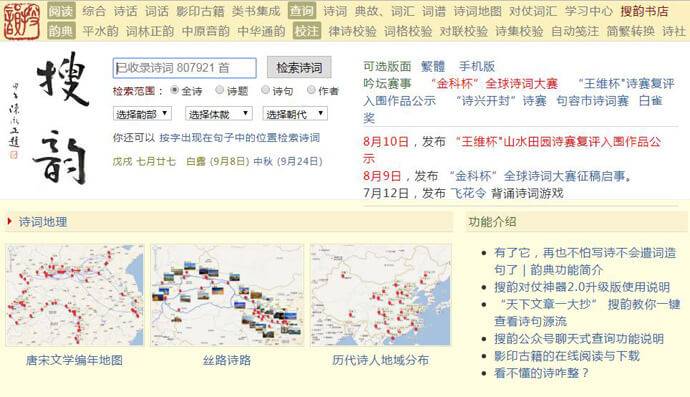Click the 丝路诗路 caption link
The image size is (690, 397).
click(x=227, y=360)
